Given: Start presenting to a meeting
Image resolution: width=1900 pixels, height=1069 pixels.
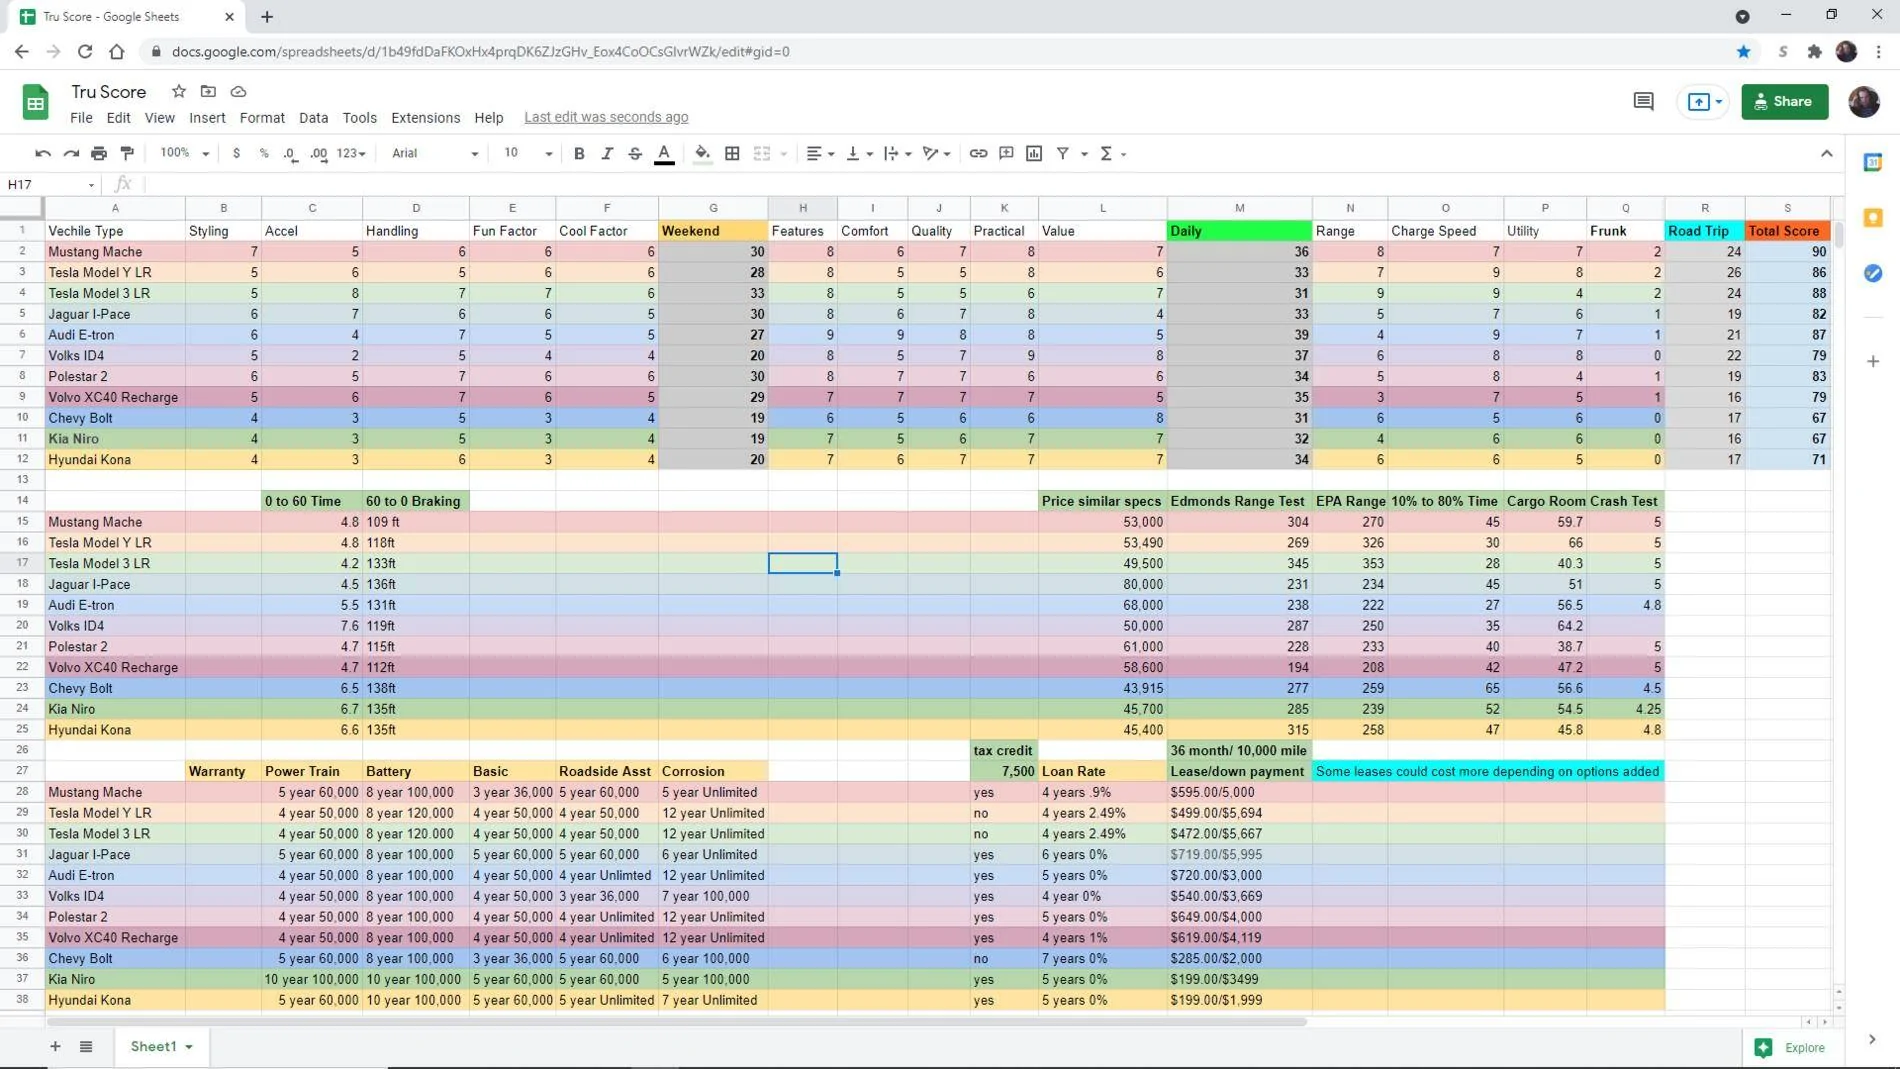Looking at the screenshot, I should pyautogui.click(x=1704, y=101).
